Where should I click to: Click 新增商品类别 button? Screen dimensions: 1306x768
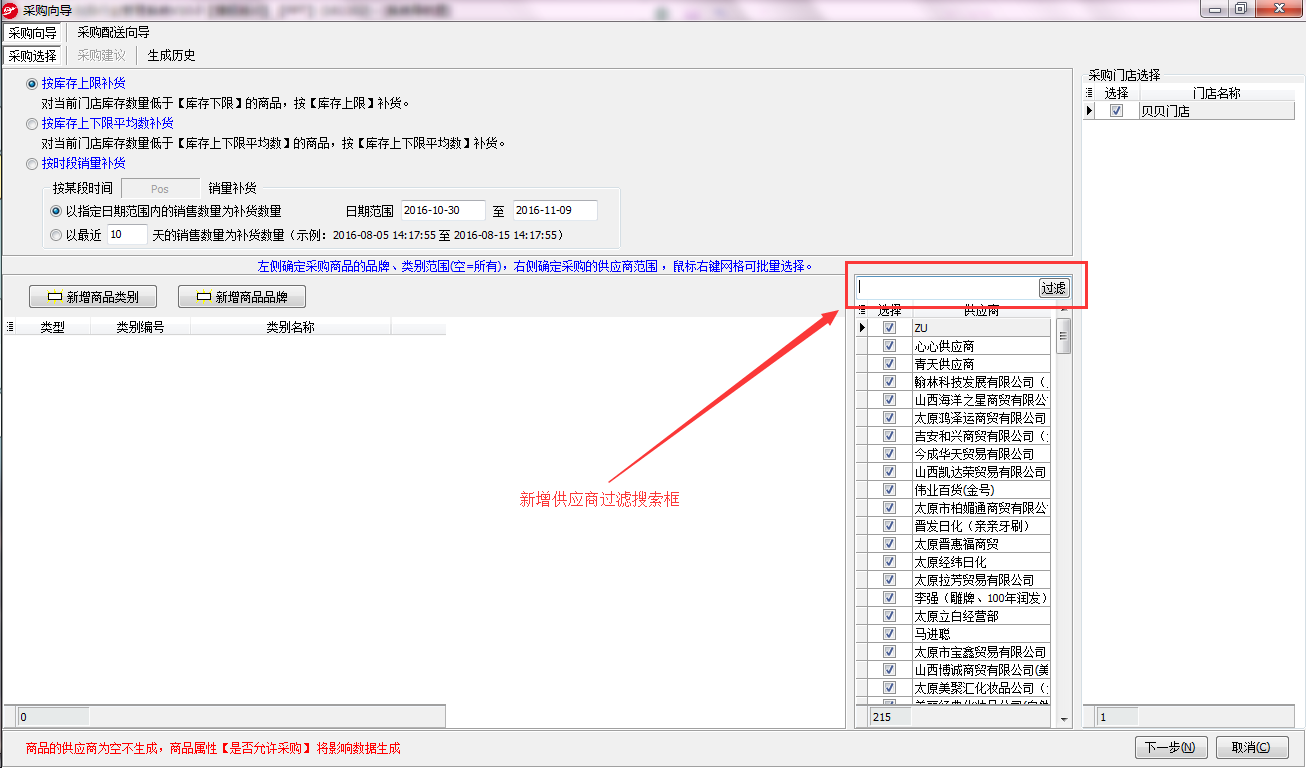click(x=92, y=297)
